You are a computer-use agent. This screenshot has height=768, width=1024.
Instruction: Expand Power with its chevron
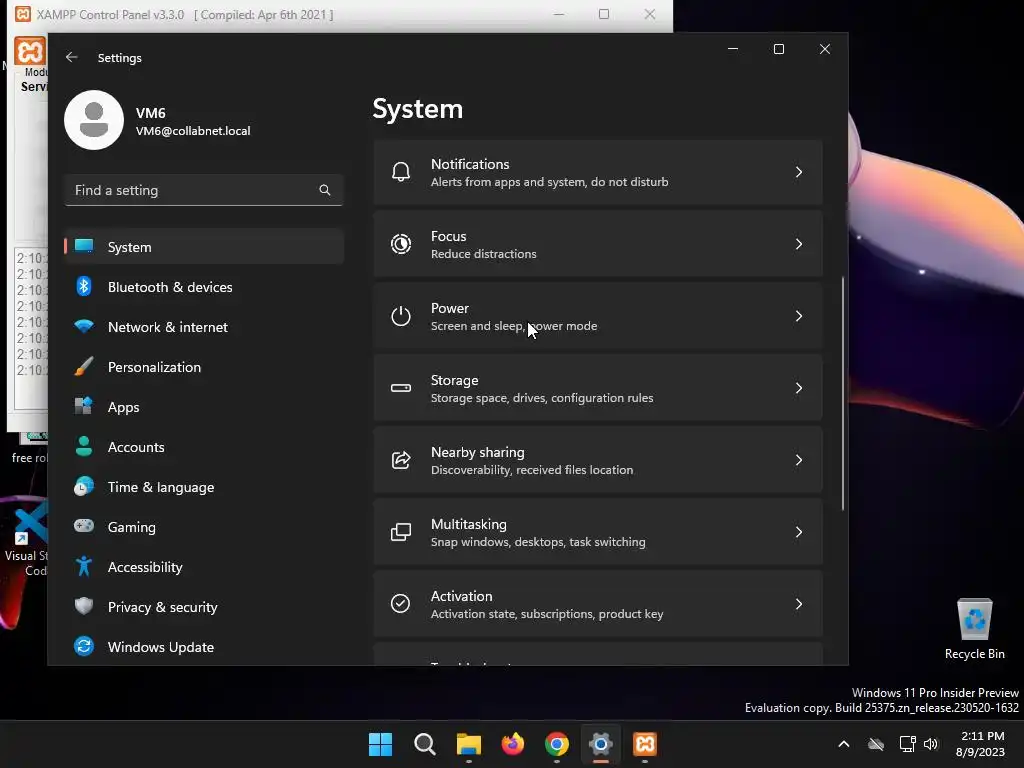(x=799, y=316)
